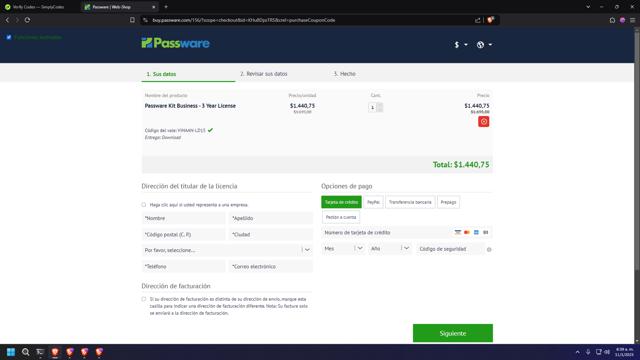Viewport: 640px width, 360px height.
Task: Open the browser hamburger menu
Action: [x=632, y=20]
